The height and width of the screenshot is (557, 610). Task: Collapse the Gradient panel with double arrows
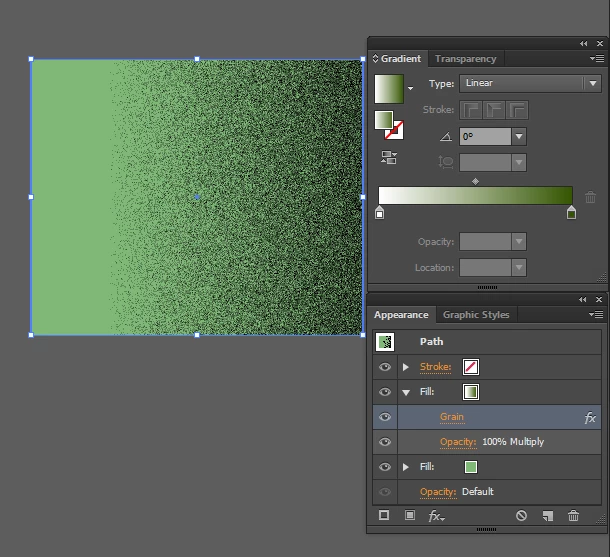coord(584,44)
